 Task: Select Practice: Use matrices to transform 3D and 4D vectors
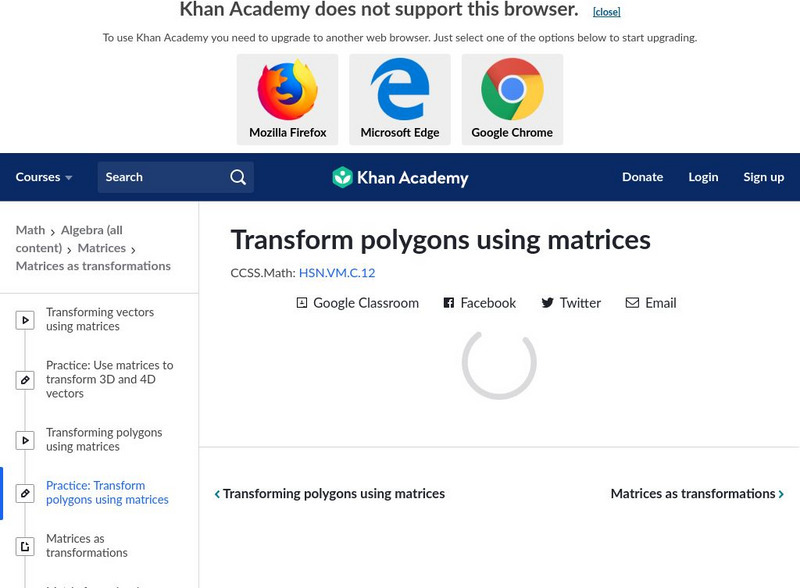109,379
